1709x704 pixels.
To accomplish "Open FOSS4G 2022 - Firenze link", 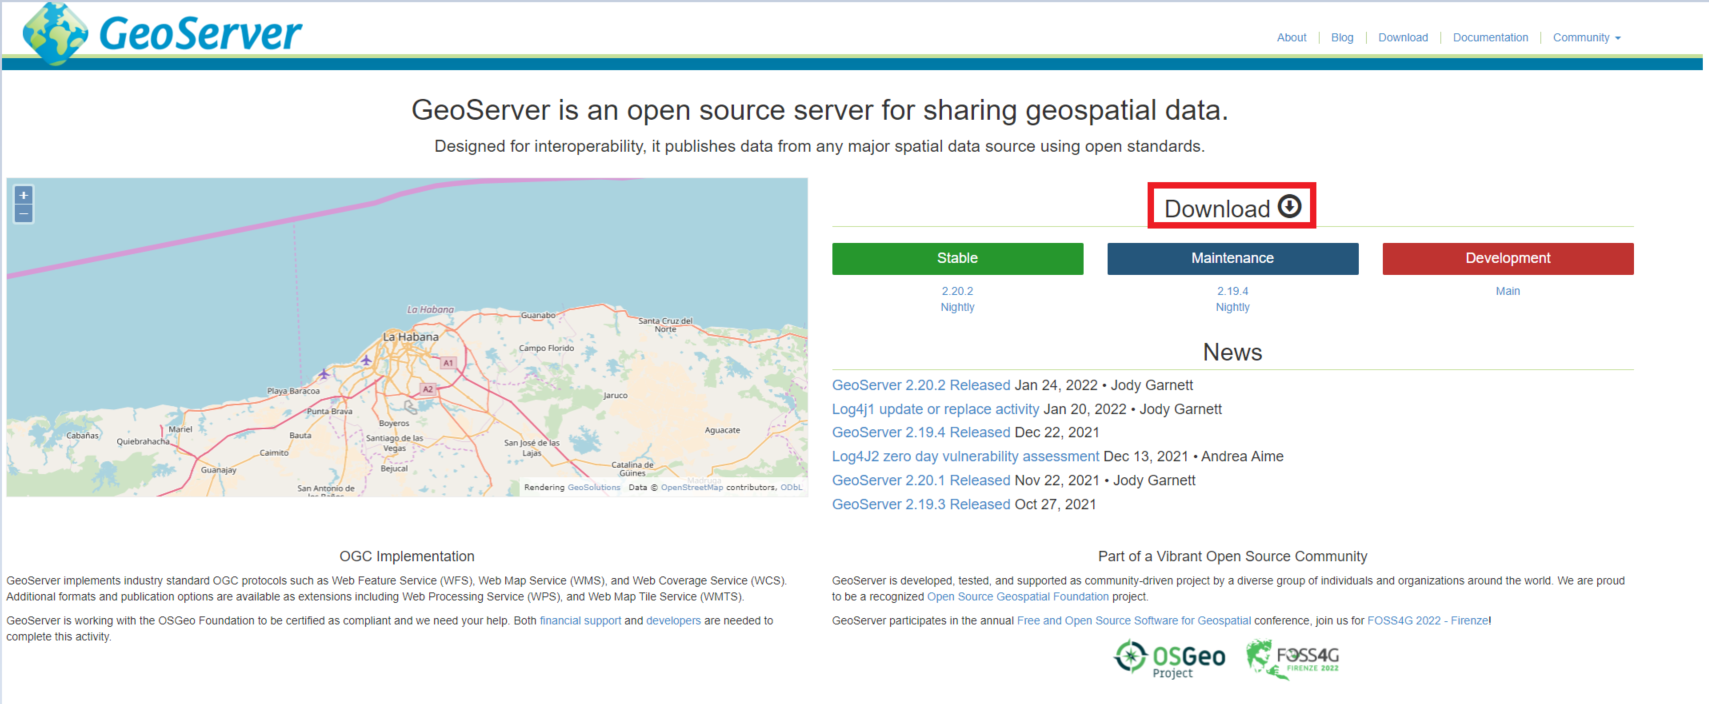I will pos(1428,621).
